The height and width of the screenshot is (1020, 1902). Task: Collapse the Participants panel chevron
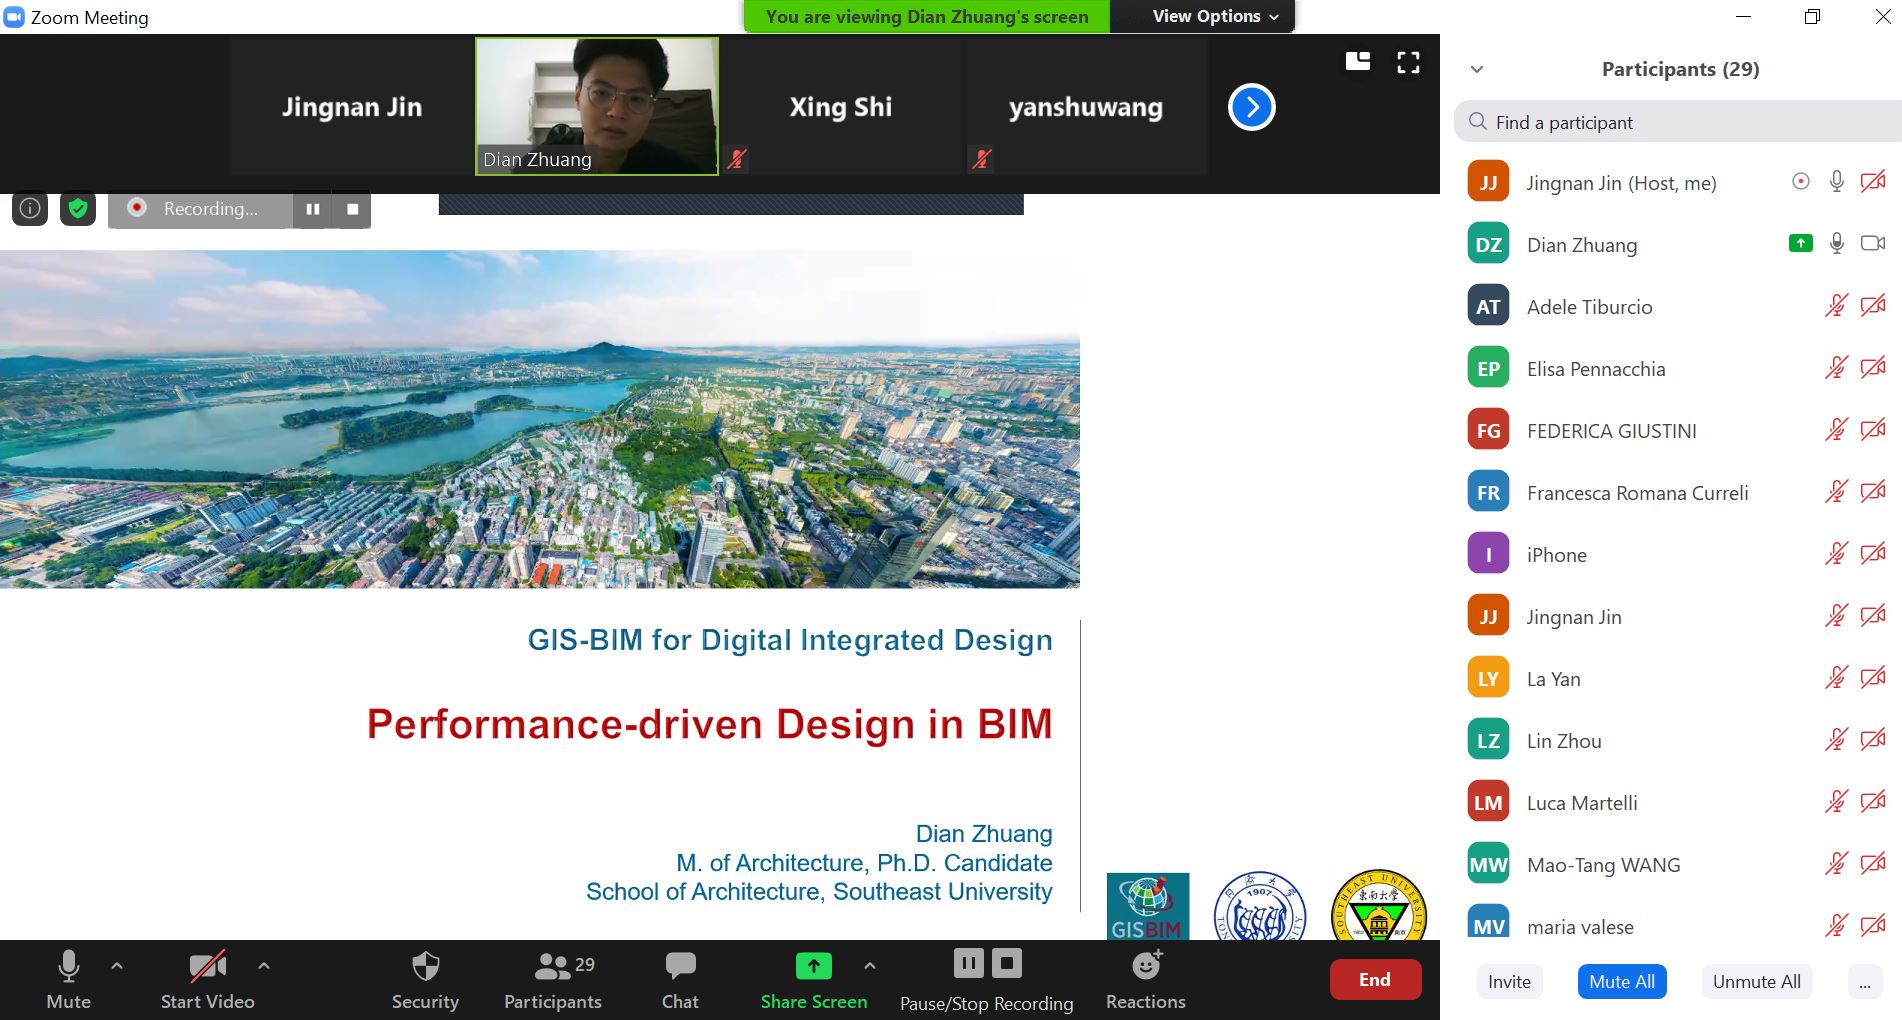click(1477, 69)
